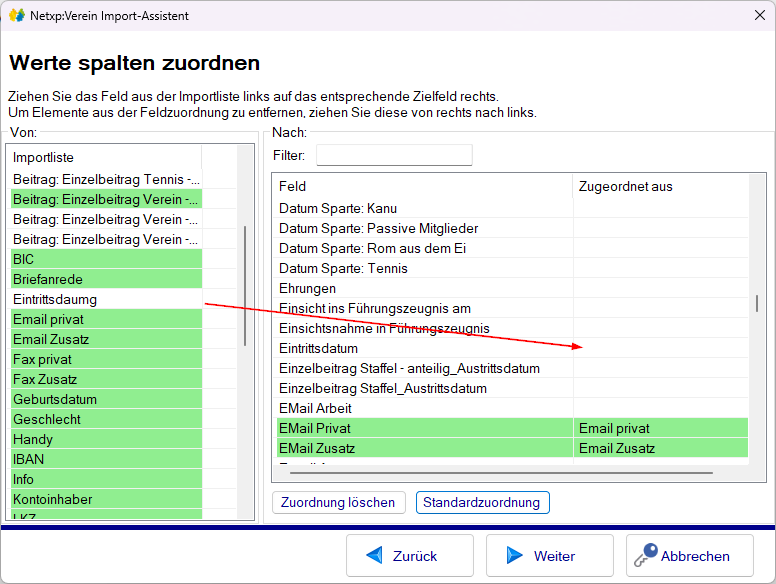Type in the Filter input field
The width and height of the screenshot is (776, 584).
click(394, 156)
